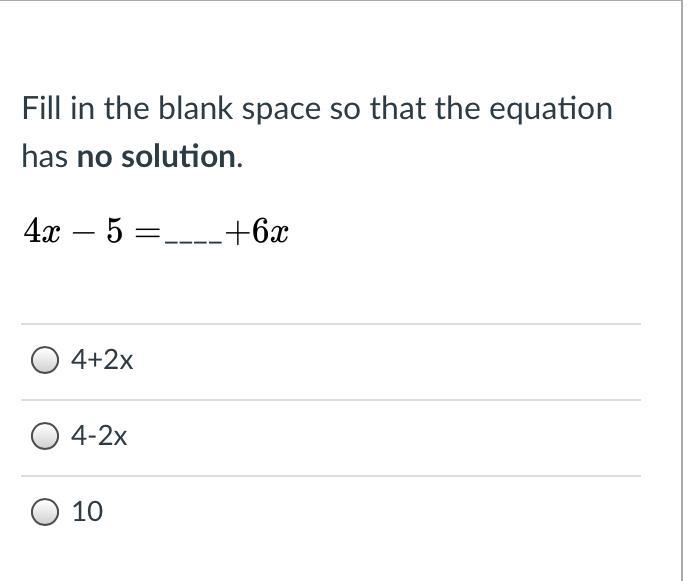
Task: Select the 4+2x radio button
Action: [44, 360]
